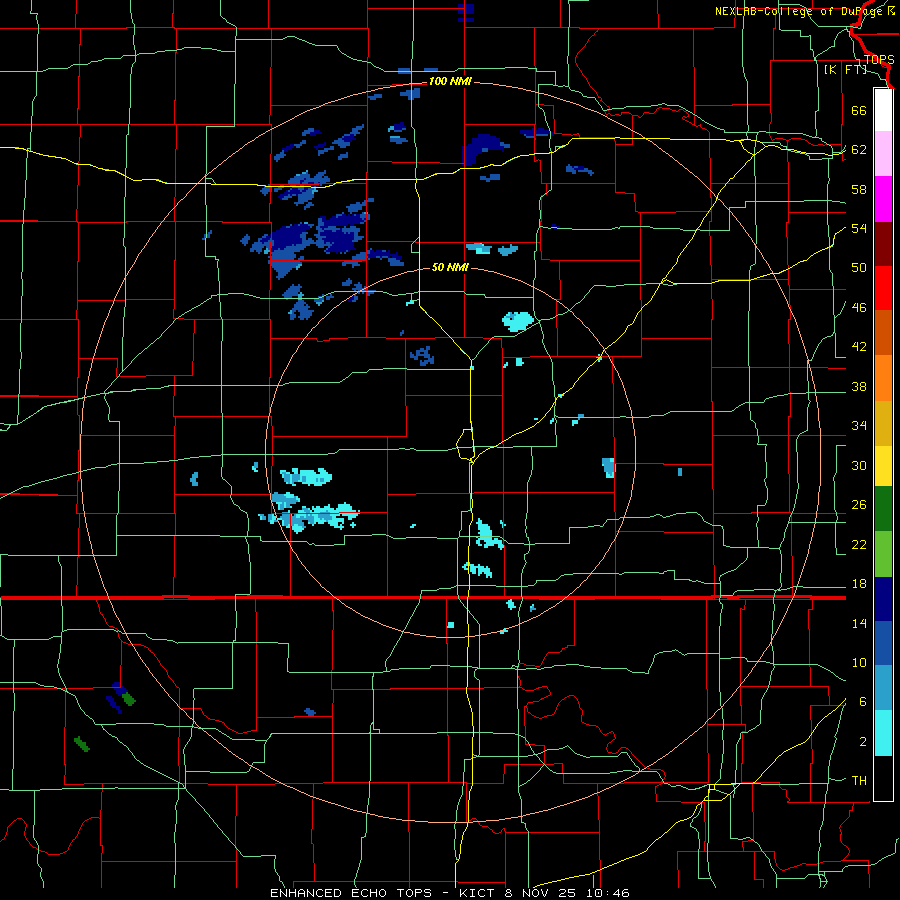Click the legend value '42'
Image resolution: width=900 pixels, height=900 pixels.
point(859,347)
